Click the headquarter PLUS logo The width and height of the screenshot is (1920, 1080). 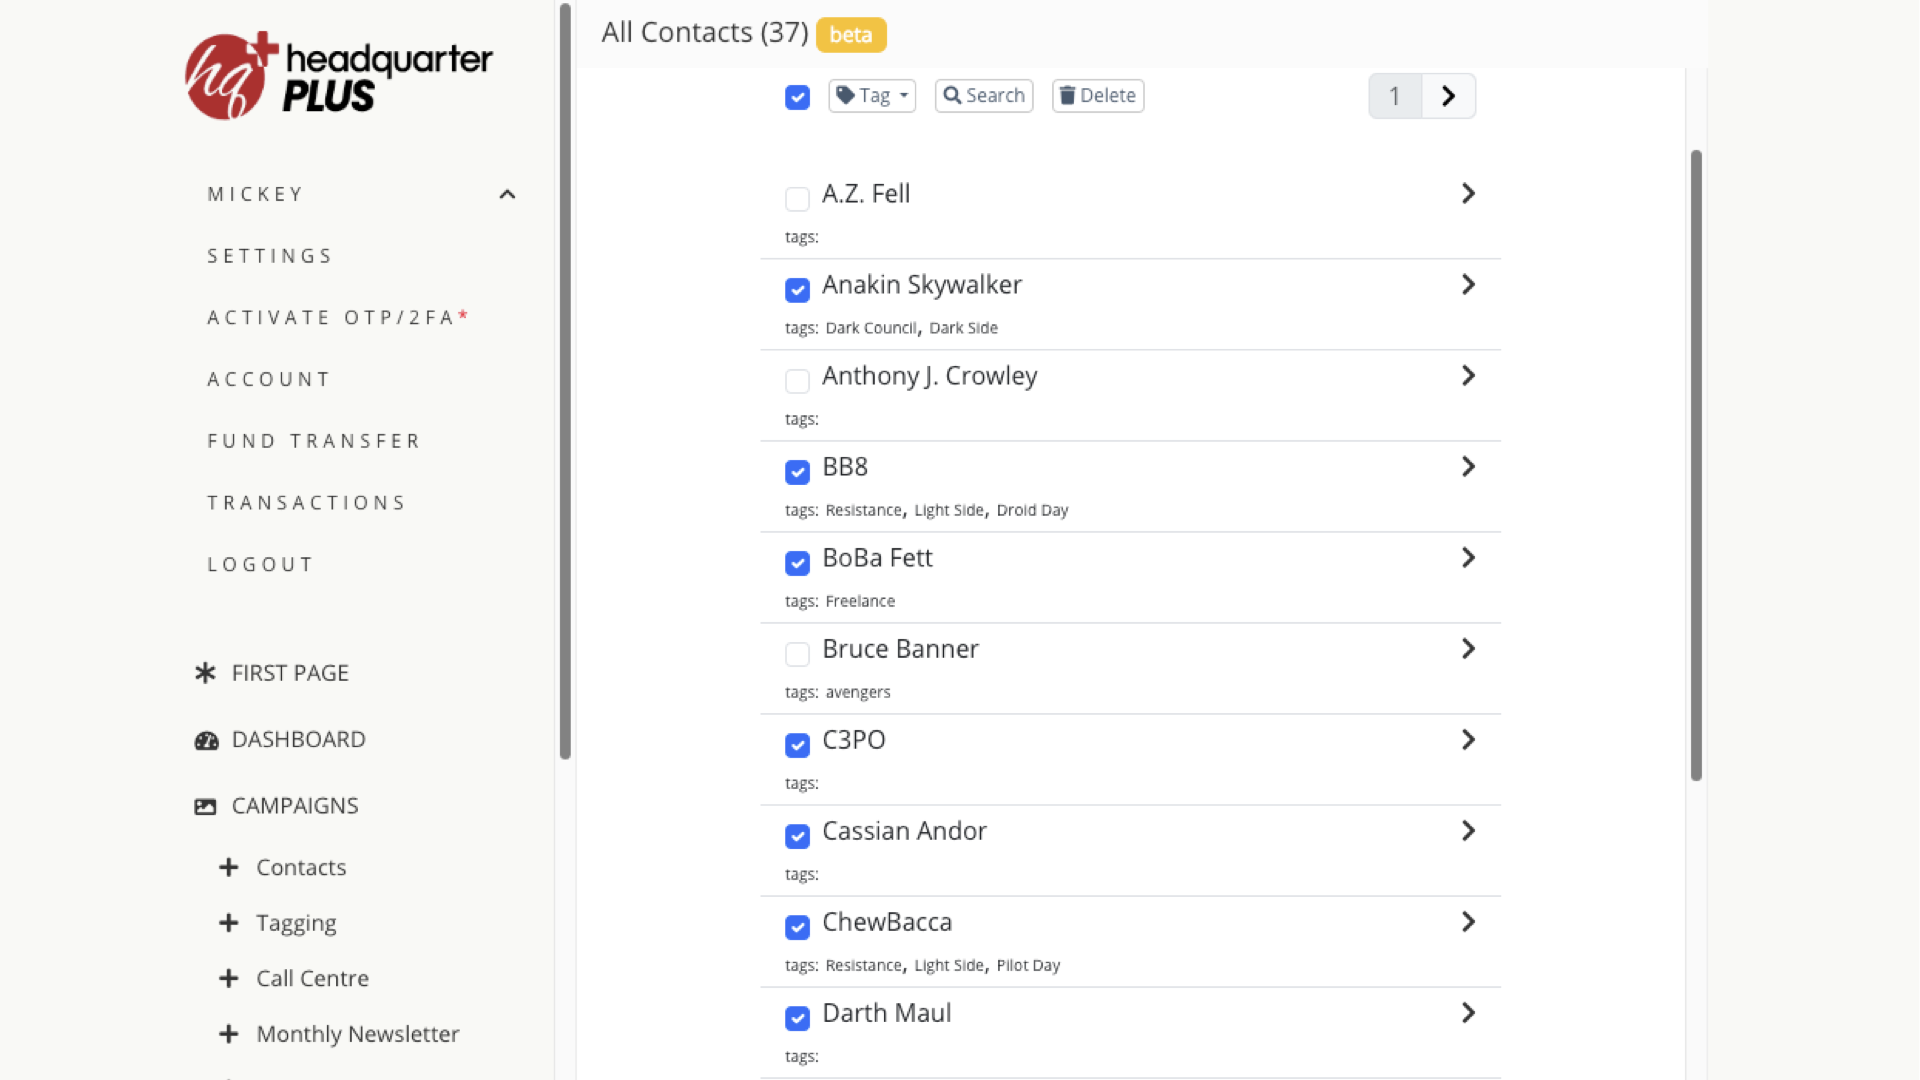coord(338,76)
